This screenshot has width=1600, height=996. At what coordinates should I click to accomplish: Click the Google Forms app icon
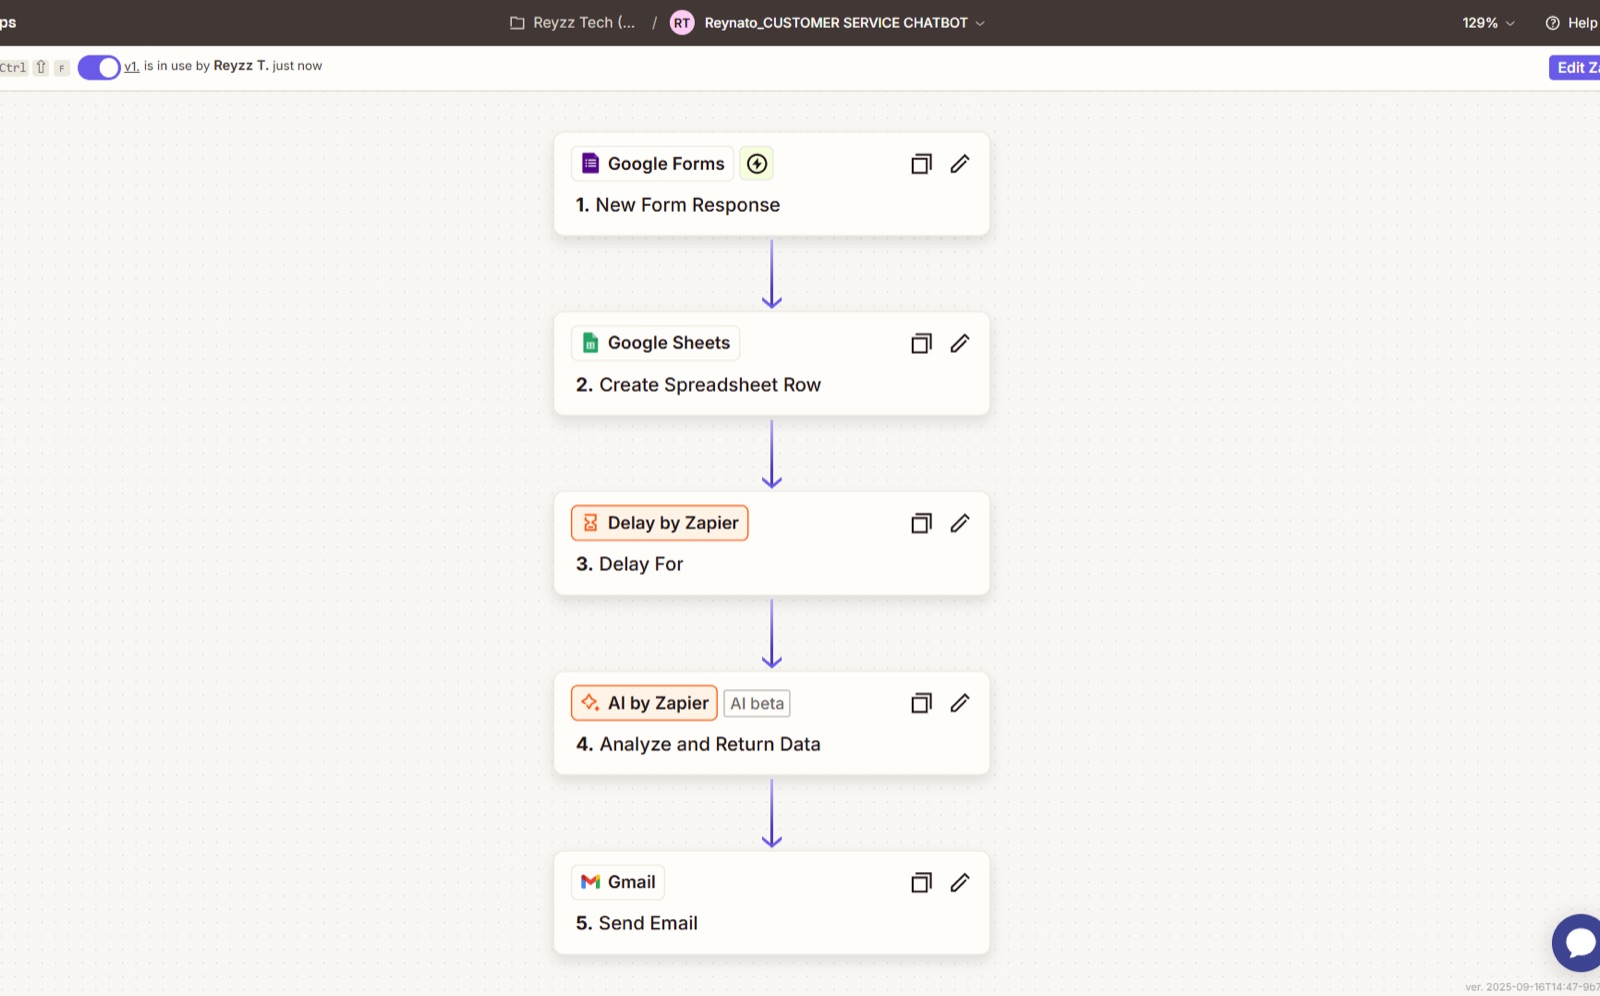tap(590, 163)
